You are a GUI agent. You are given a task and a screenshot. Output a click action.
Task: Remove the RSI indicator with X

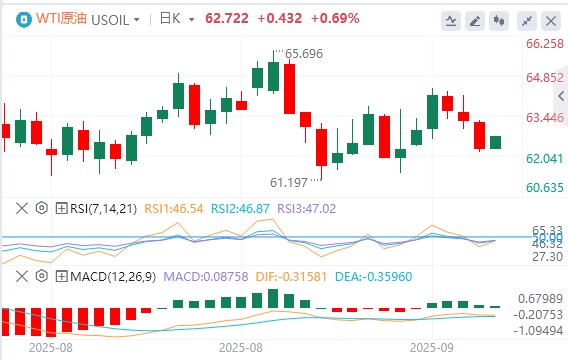coord(22,209)
